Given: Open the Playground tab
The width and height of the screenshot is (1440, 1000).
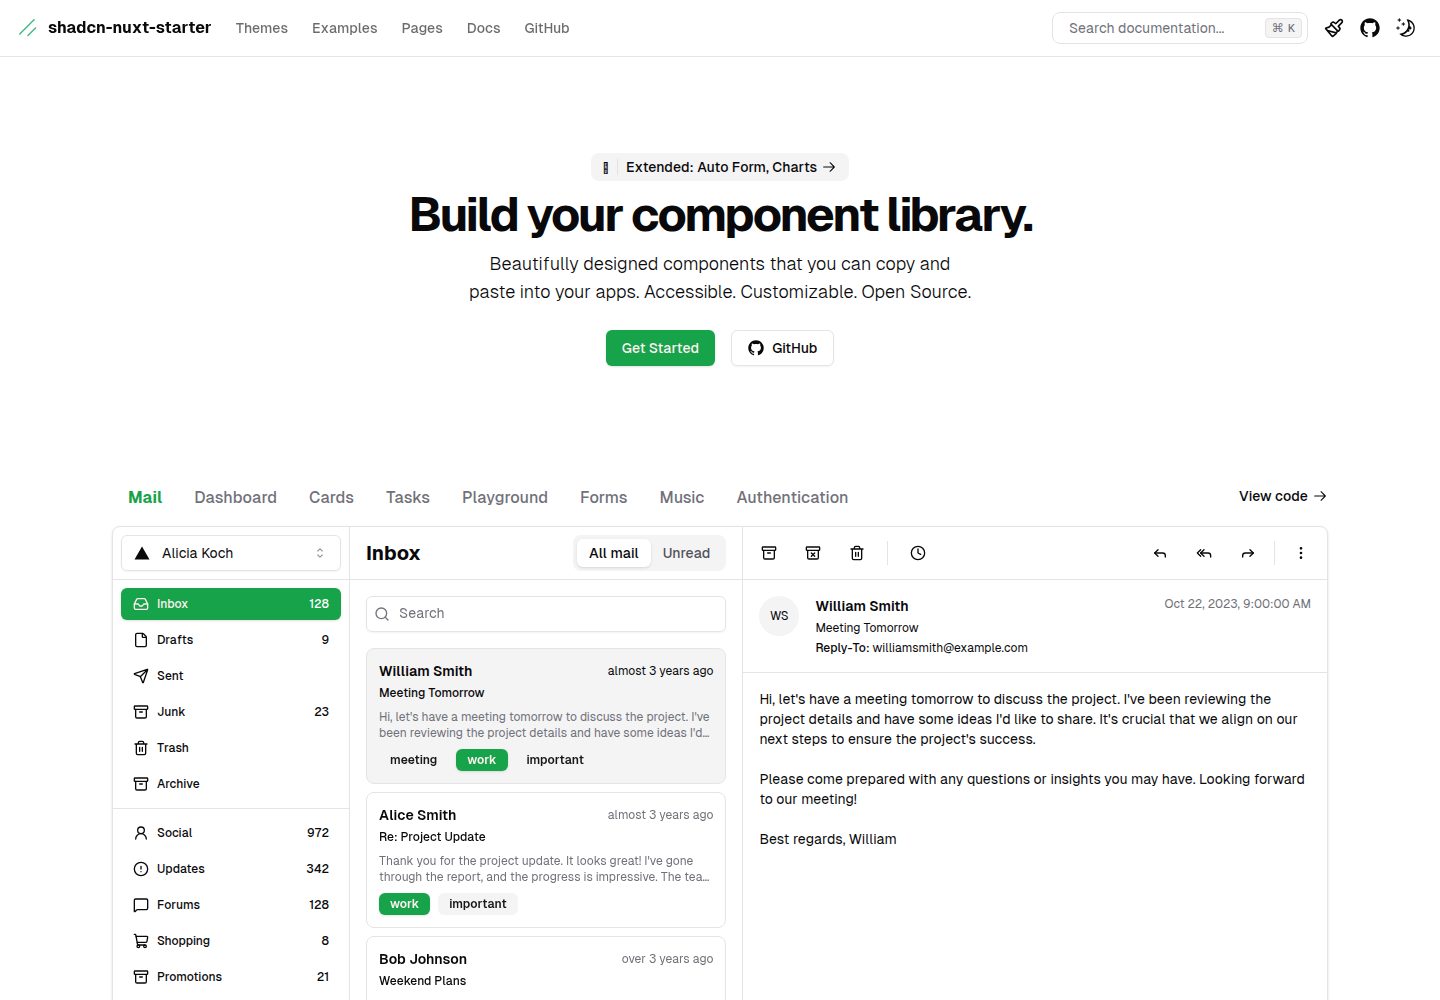Looking at the screenshot, I should click(505, 497).
